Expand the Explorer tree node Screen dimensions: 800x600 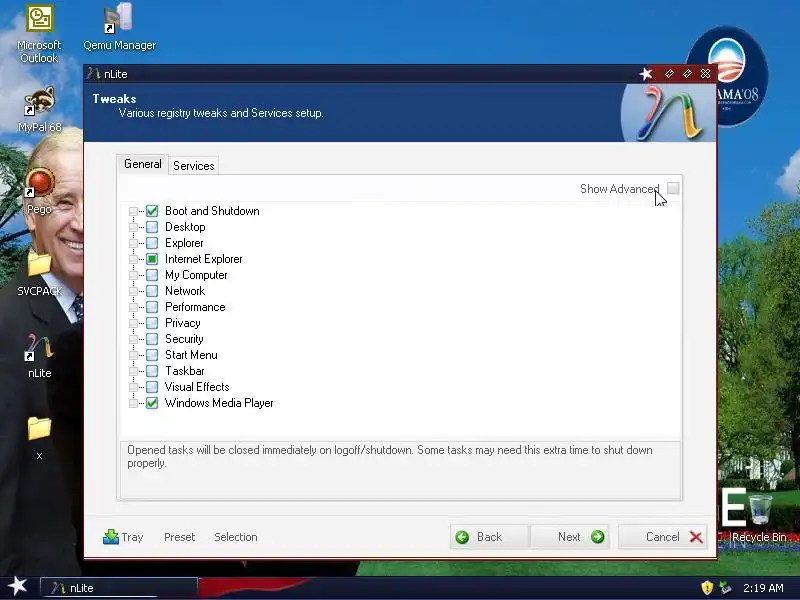pos(133,243)
